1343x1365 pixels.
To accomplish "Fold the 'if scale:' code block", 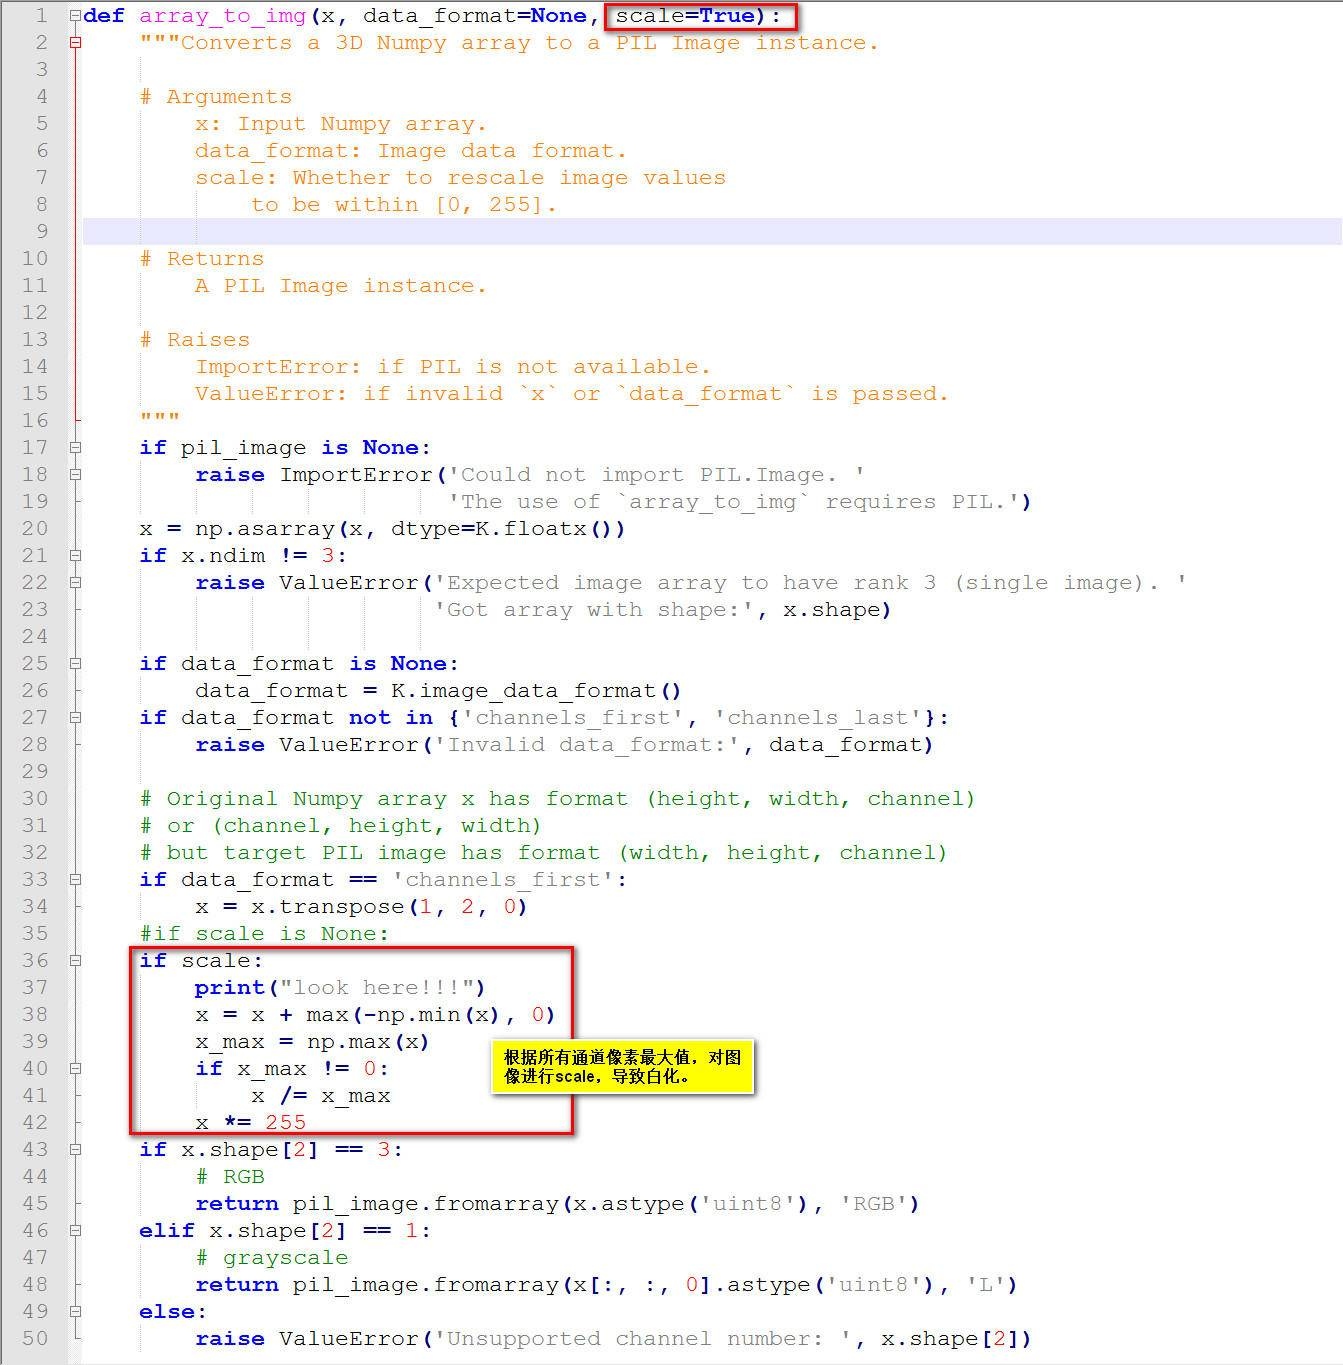I will (x=75, y=961).
